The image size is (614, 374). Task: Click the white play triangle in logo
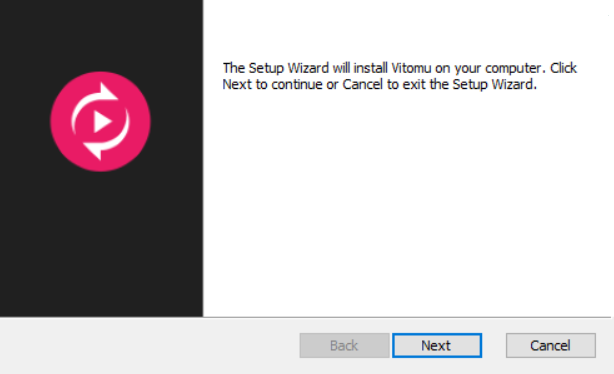(102, 121)
